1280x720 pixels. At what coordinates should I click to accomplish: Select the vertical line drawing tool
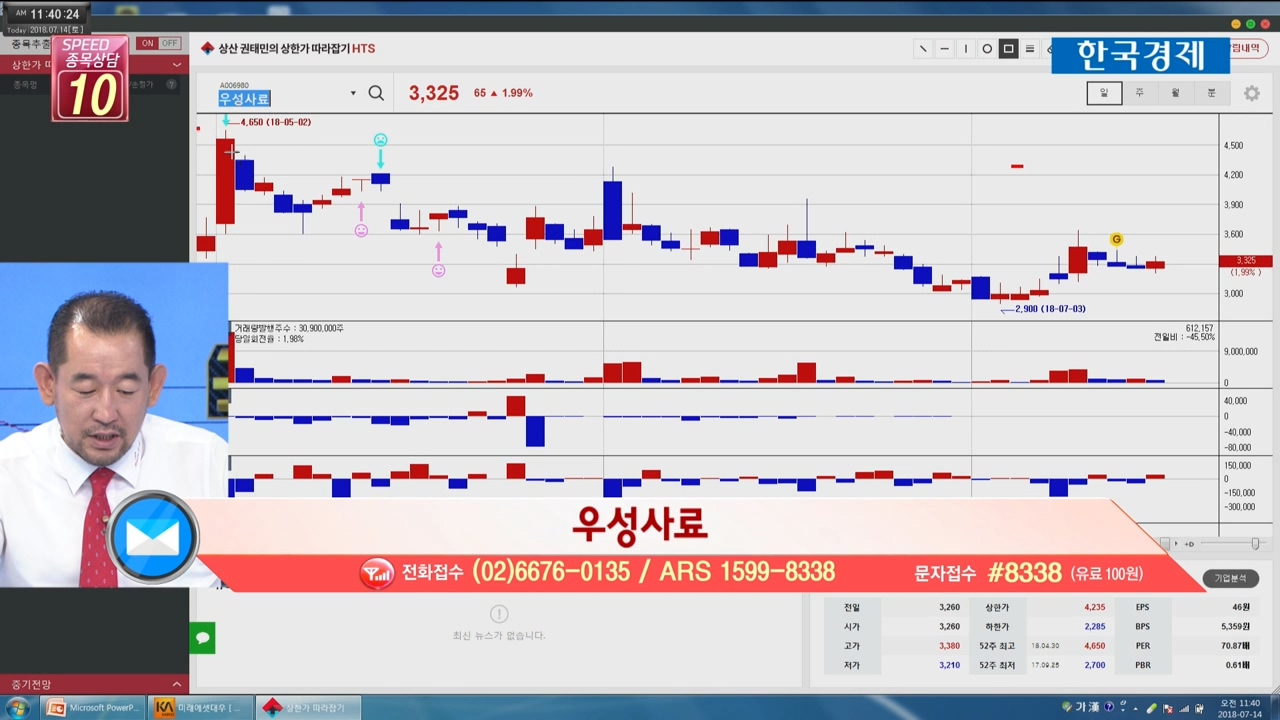(x=966, y=49)
